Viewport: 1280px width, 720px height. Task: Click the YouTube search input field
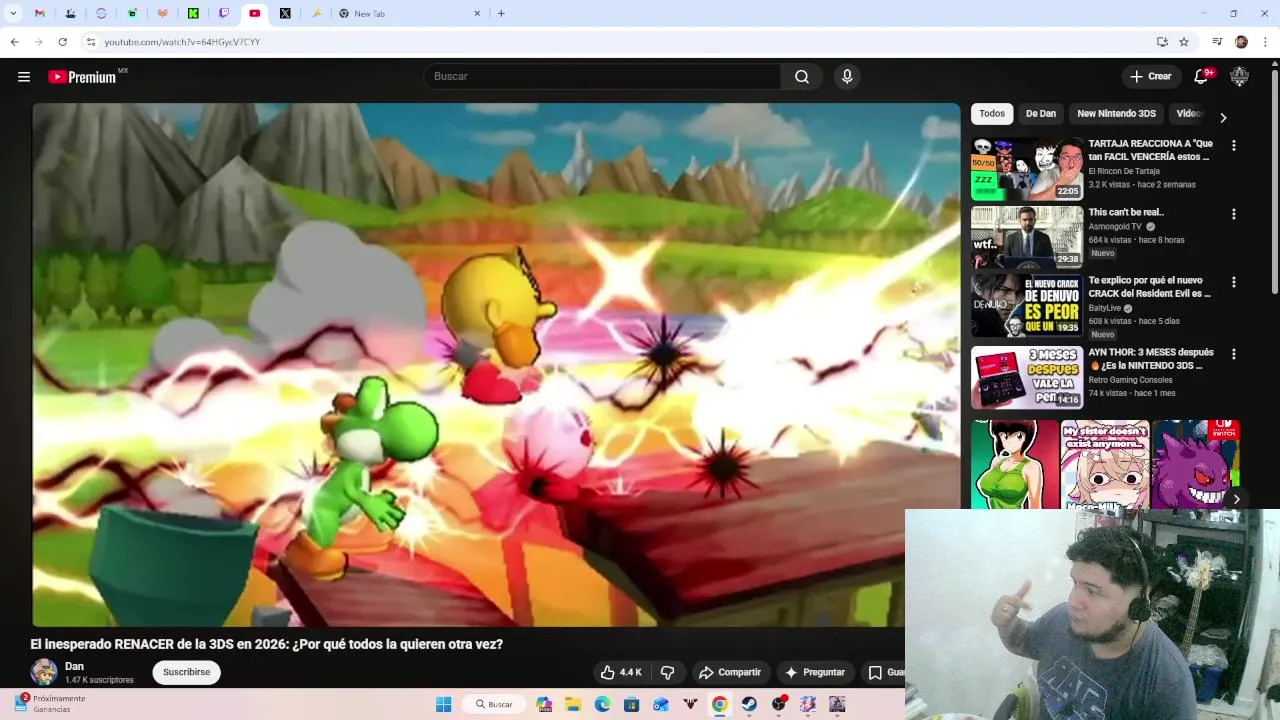pyautogui.click(x=603, y=77)
